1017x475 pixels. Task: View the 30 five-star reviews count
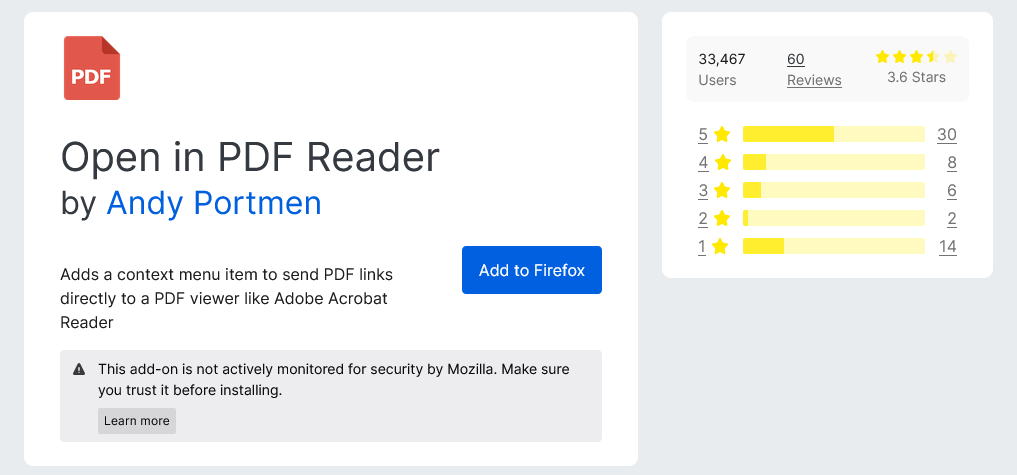click(947, 135)
